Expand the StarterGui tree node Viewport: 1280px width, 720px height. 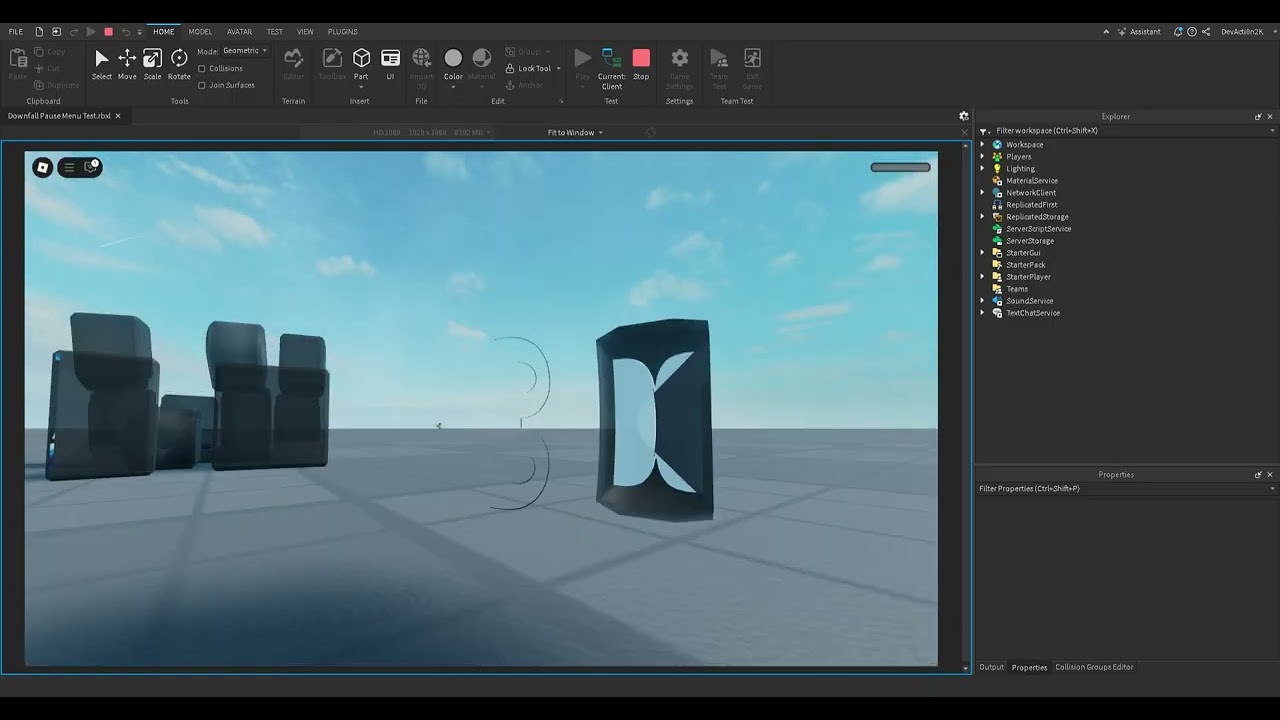[x=982, y=253]
